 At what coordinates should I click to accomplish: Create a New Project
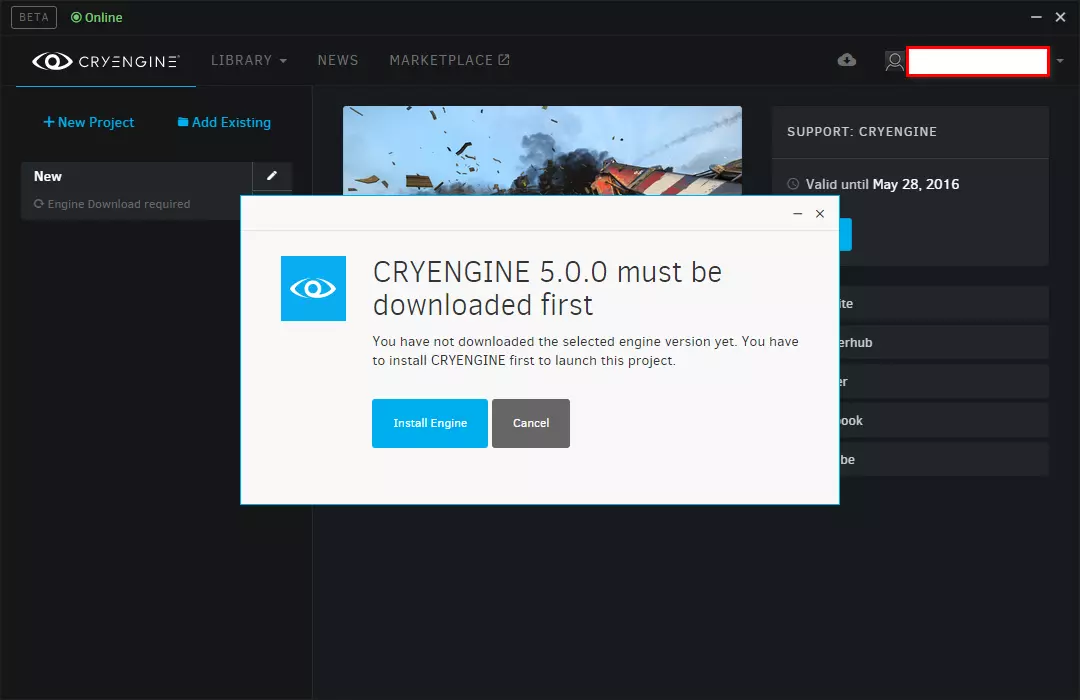click(x=89, y=122)
